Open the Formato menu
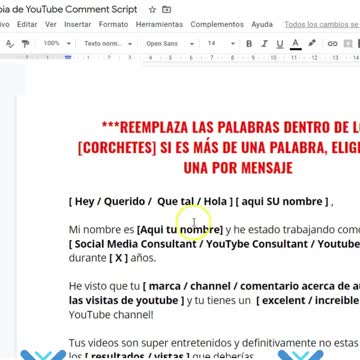The height and width of the screenshot is (360, 360). tap(114, 24)
